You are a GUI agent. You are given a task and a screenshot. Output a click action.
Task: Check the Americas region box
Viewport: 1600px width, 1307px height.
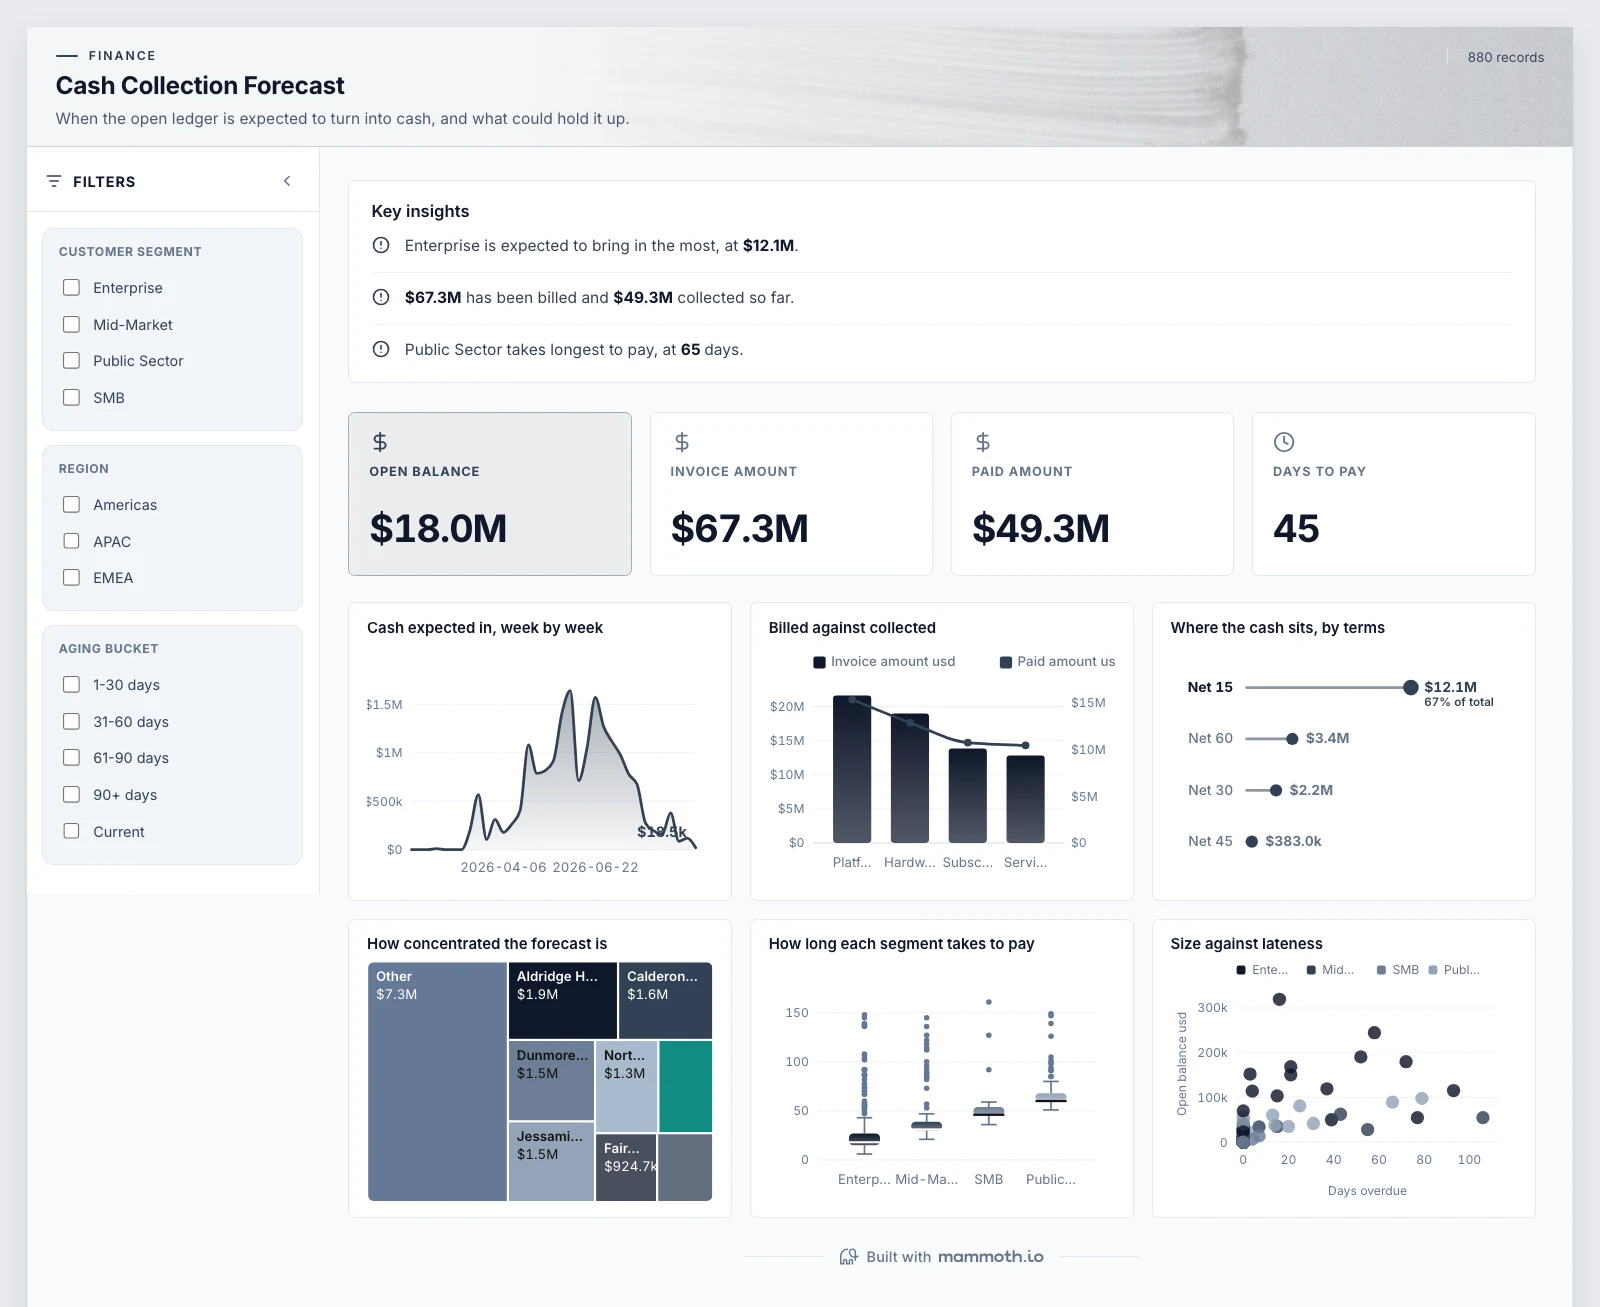tap(71, 505)
